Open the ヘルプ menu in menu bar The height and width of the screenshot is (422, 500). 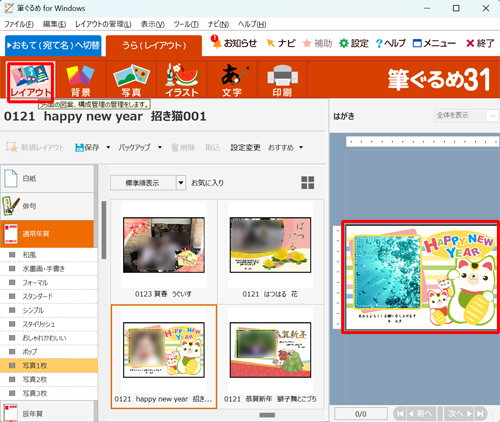tap(252, 24)
